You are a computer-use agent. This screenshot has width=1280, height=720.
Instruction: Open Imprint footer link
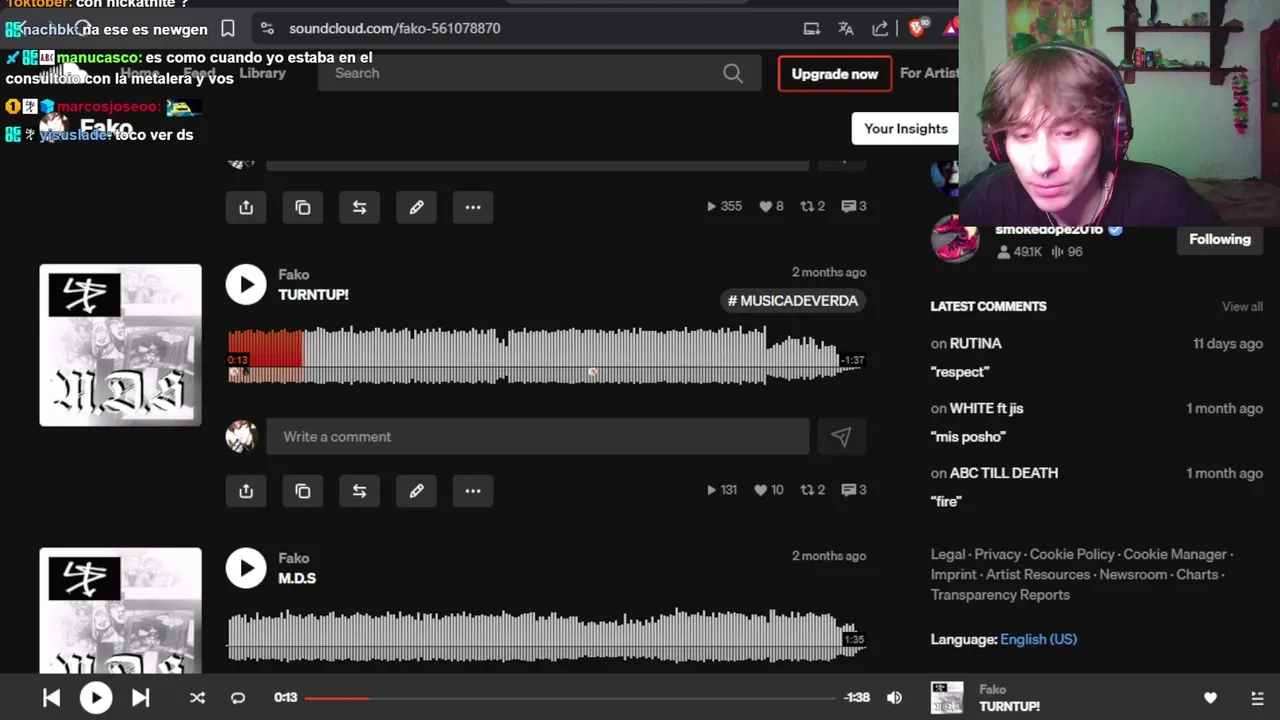tap(954, 574)
